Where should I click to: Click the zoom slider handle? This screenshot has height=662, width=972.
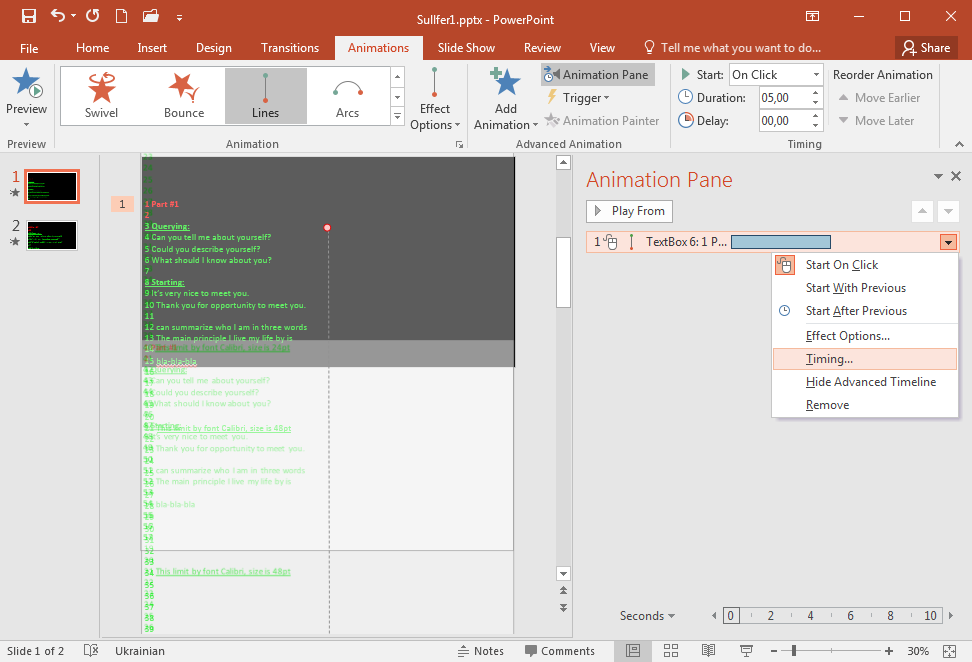(793, 651)
